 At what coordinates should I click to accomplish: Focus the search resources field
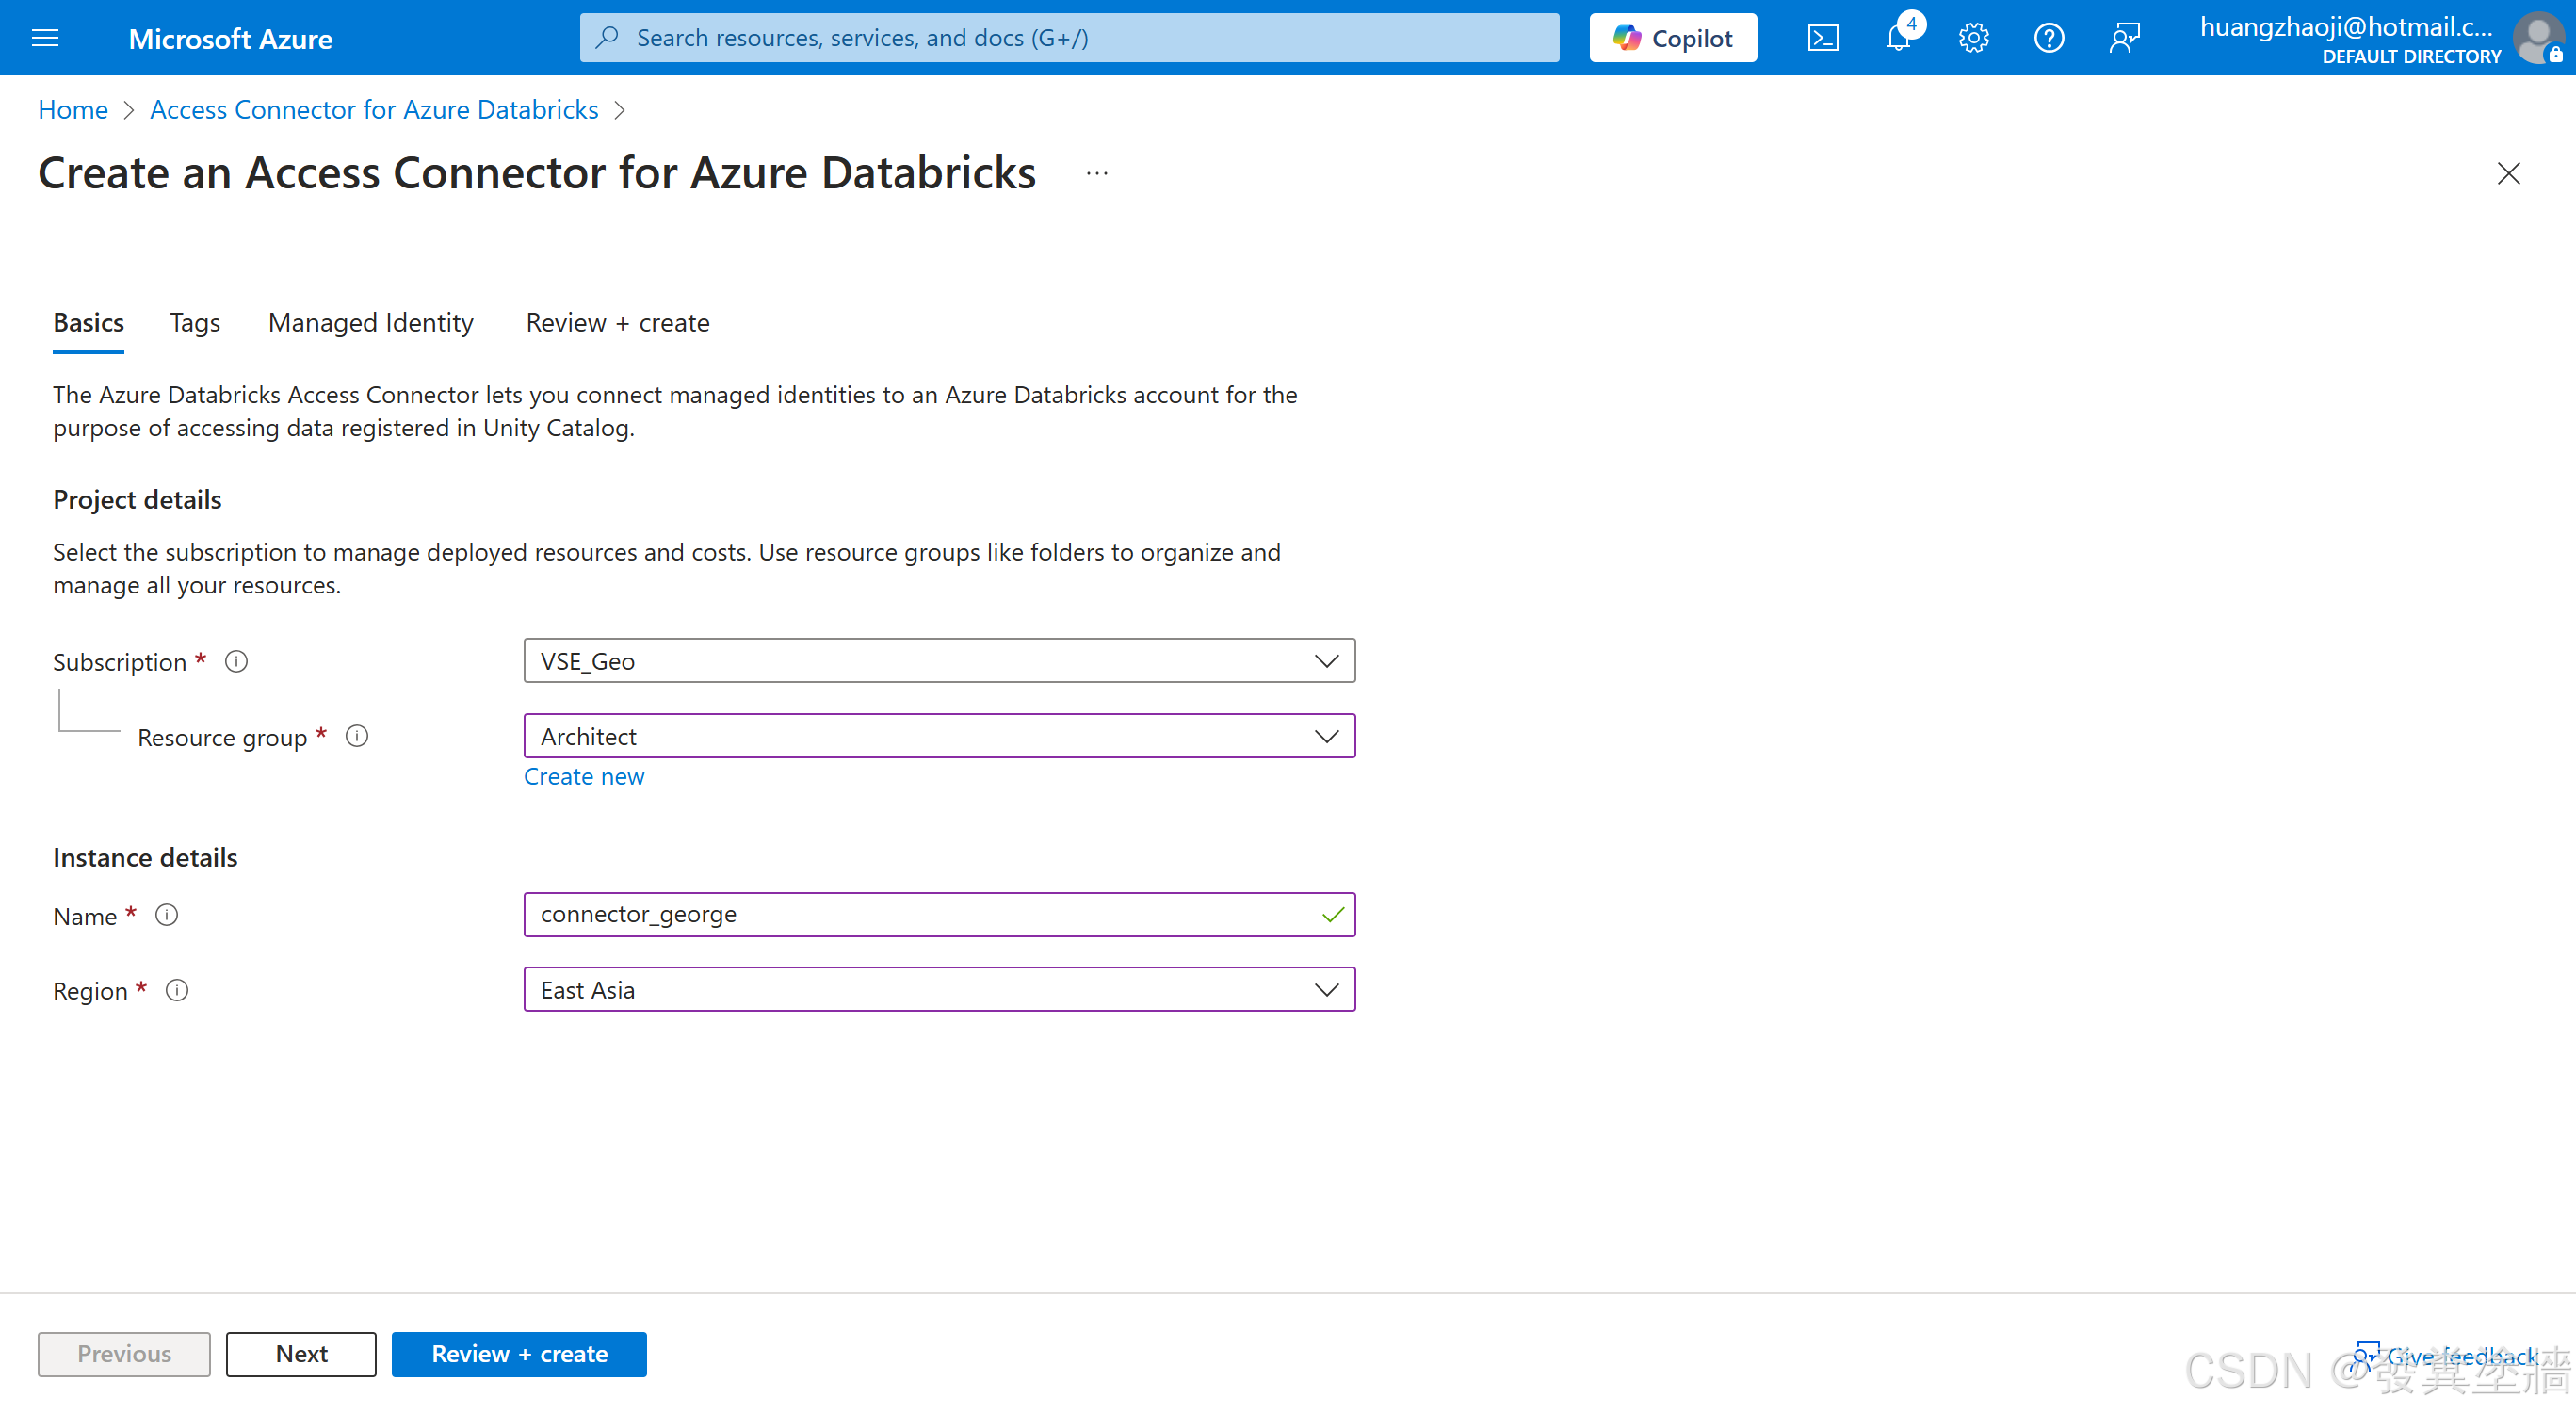click(x=1069, y=38)
